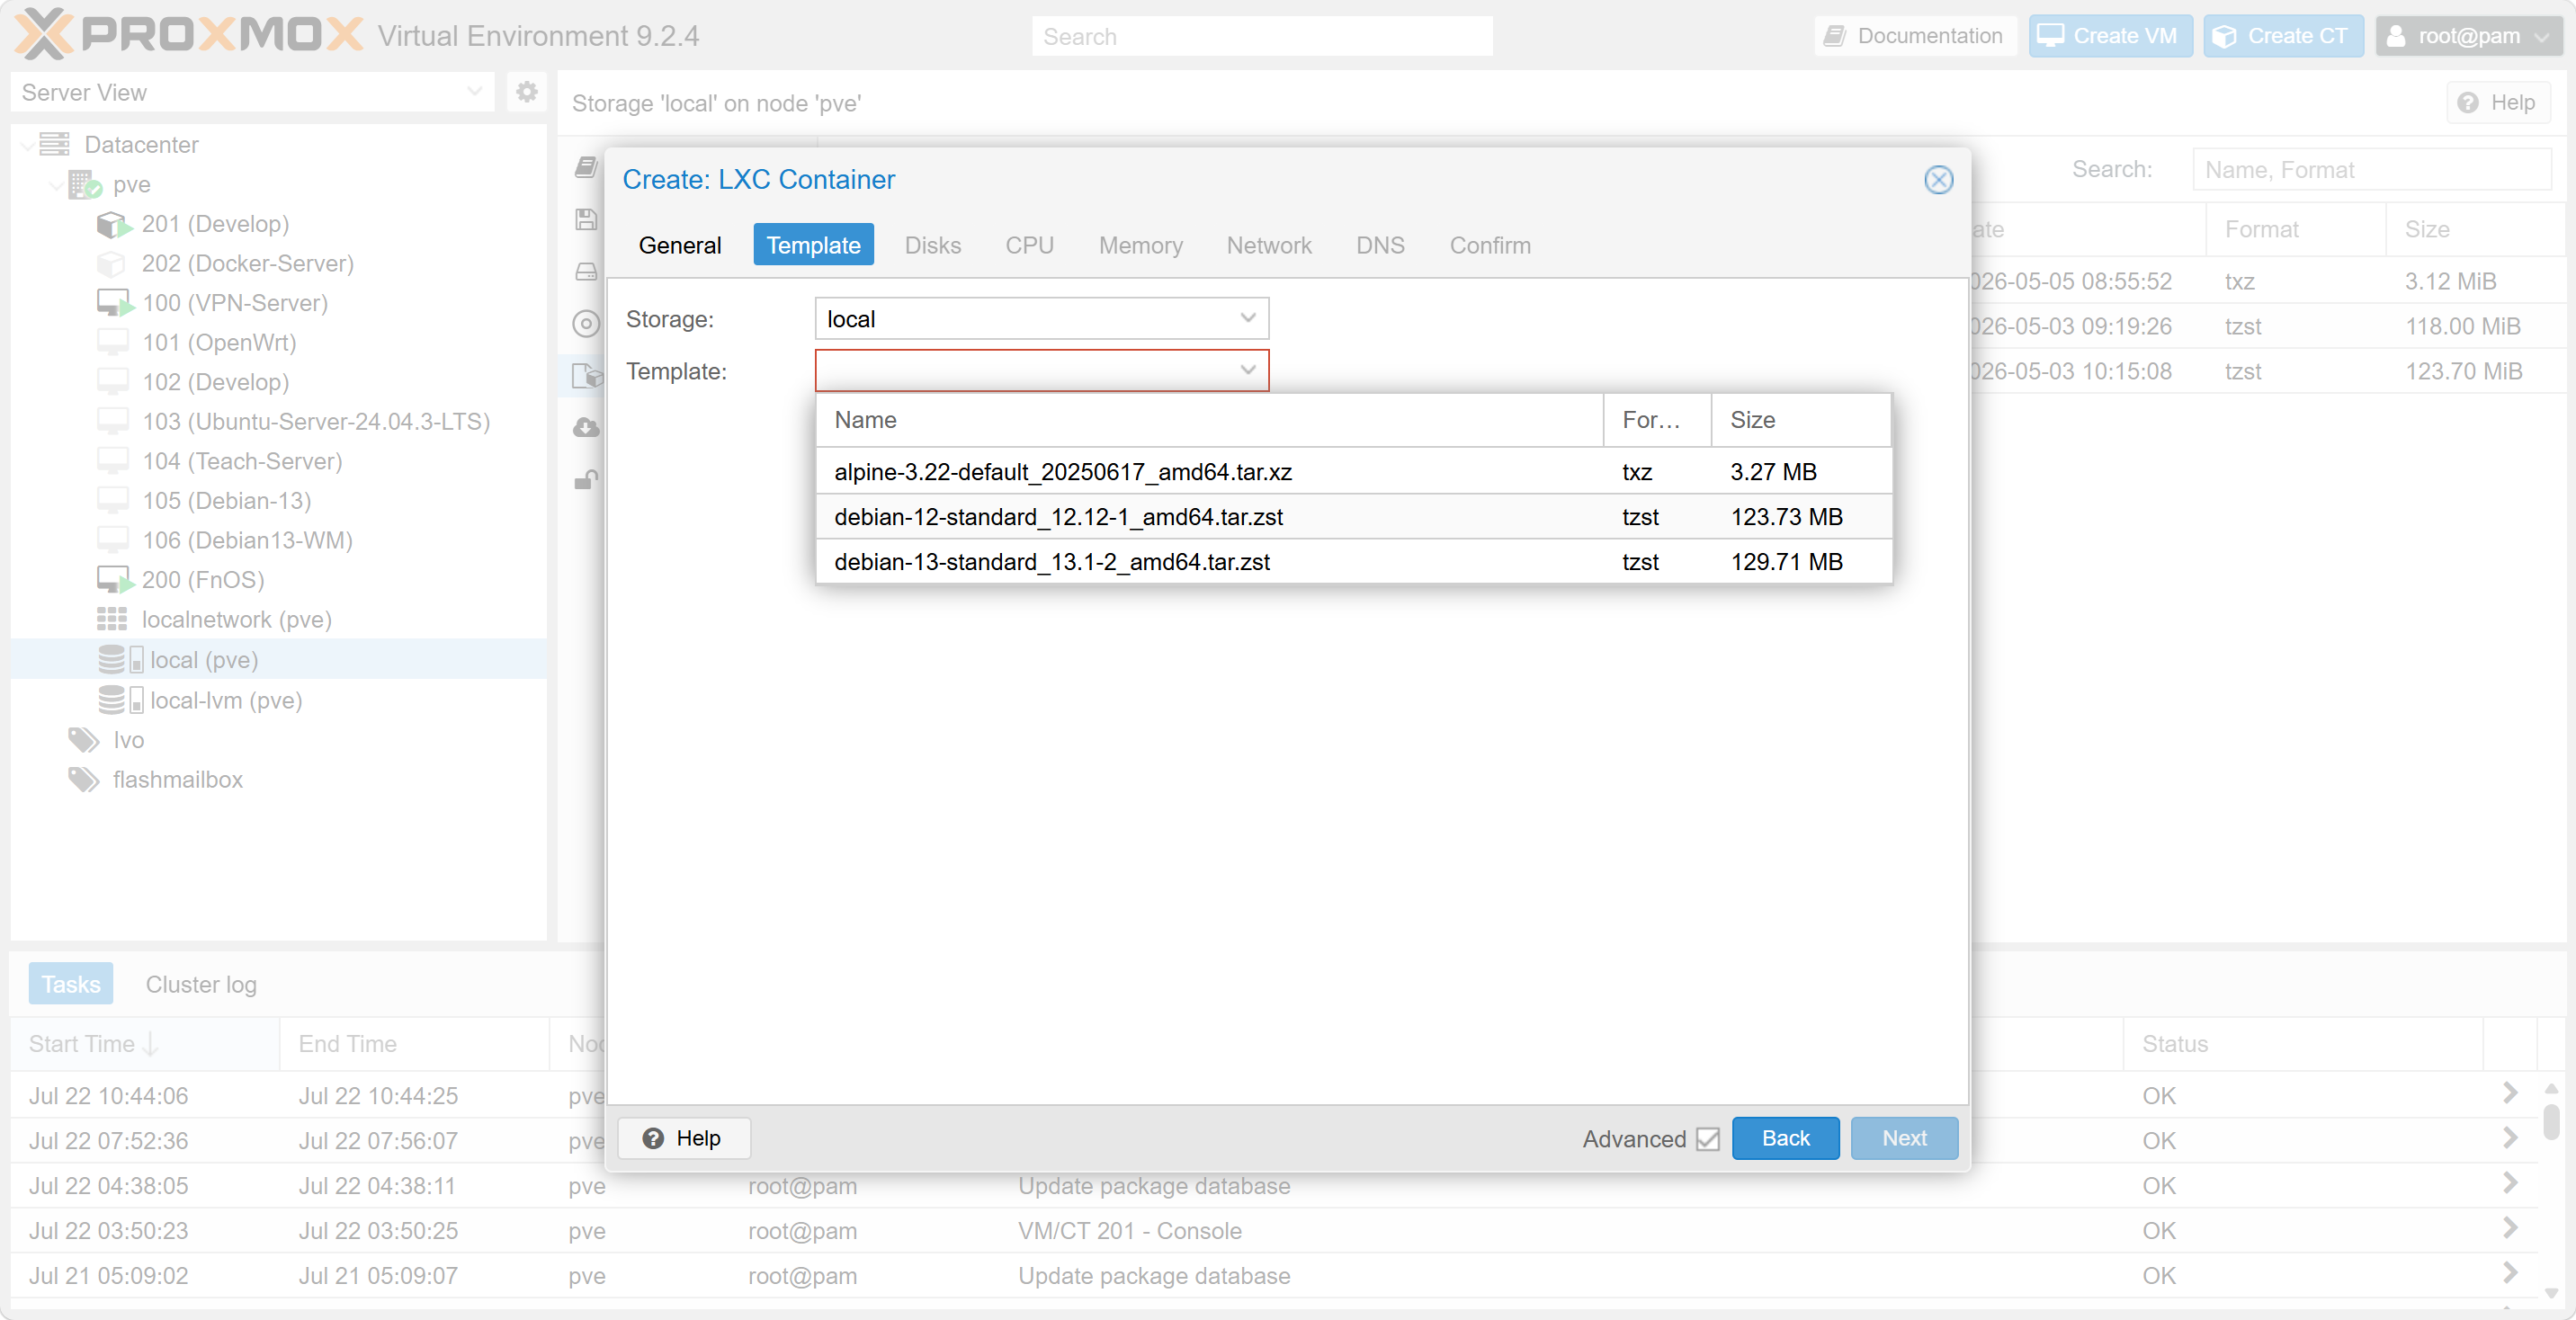Focus the top Search field
This screenshot has width=2576, height=1320.
click(x=1262, y=36)
